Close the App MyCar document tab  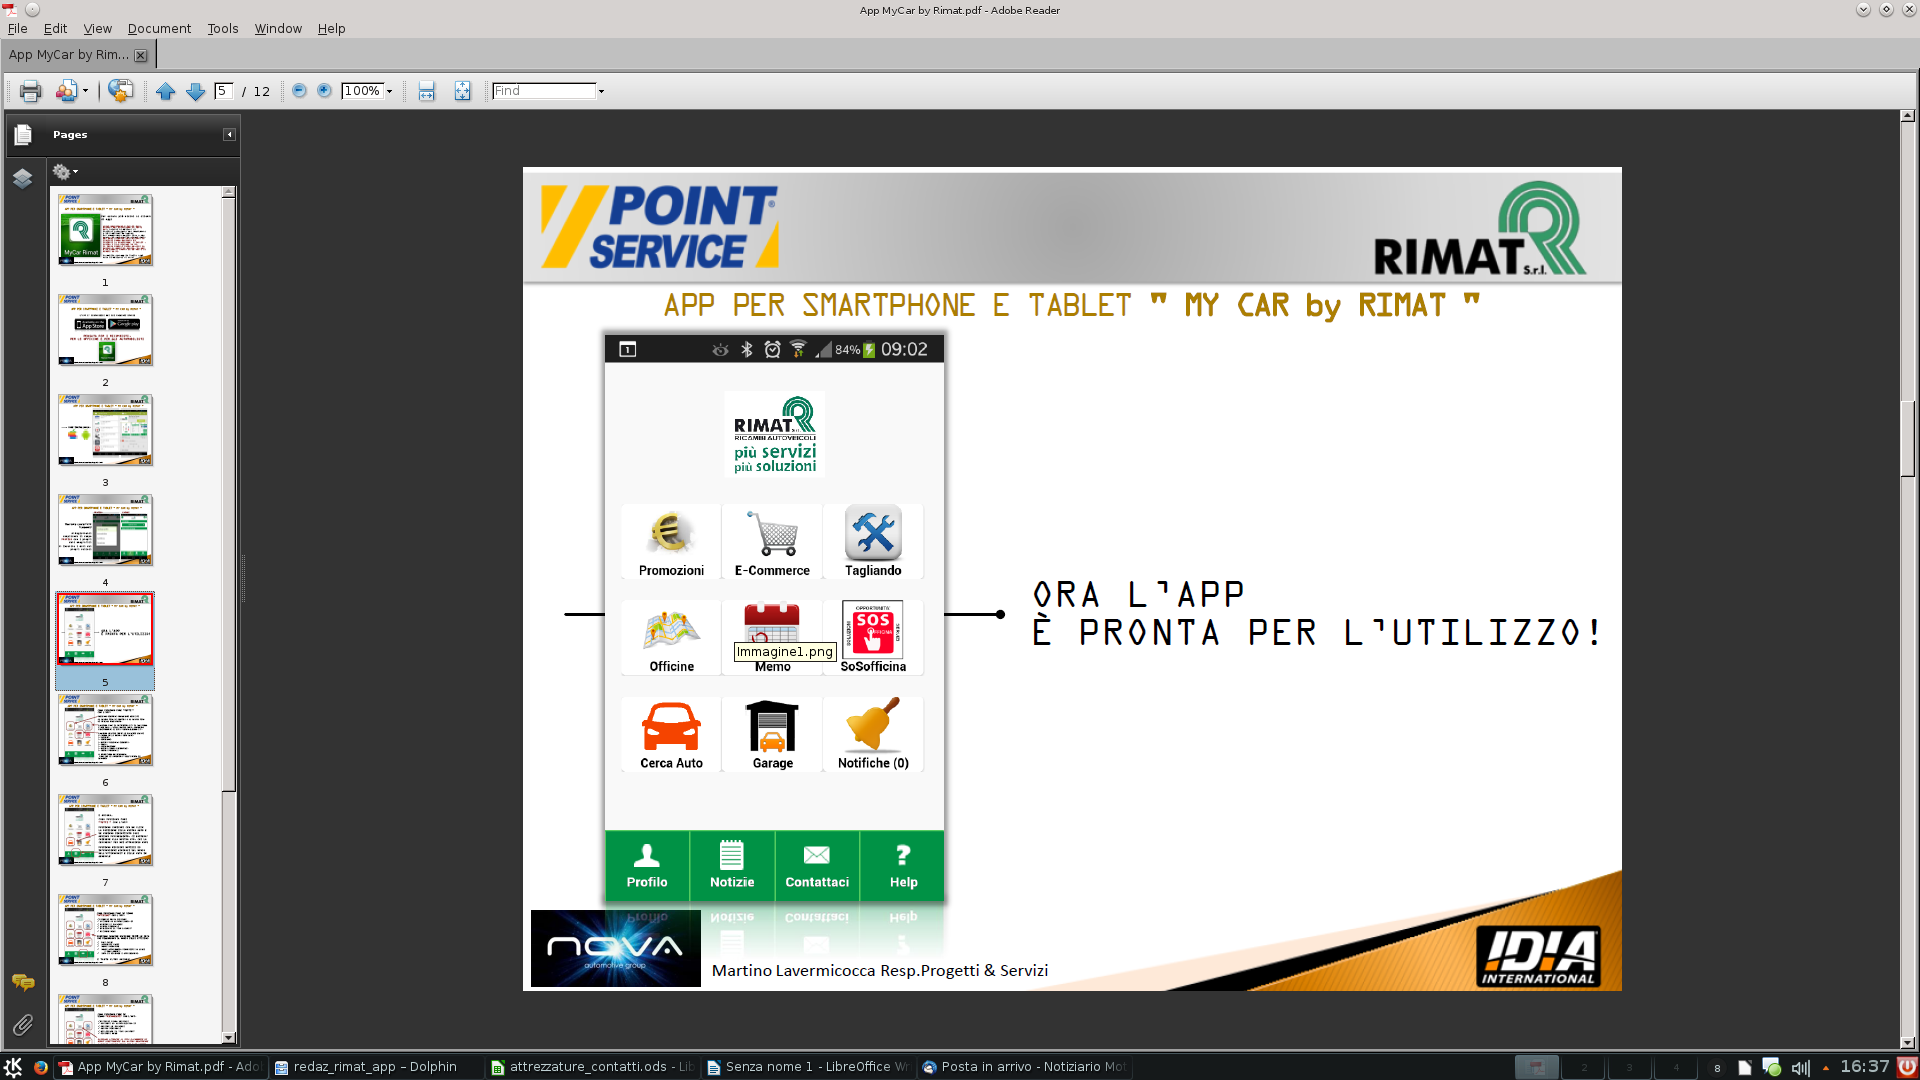pos(141,56)
